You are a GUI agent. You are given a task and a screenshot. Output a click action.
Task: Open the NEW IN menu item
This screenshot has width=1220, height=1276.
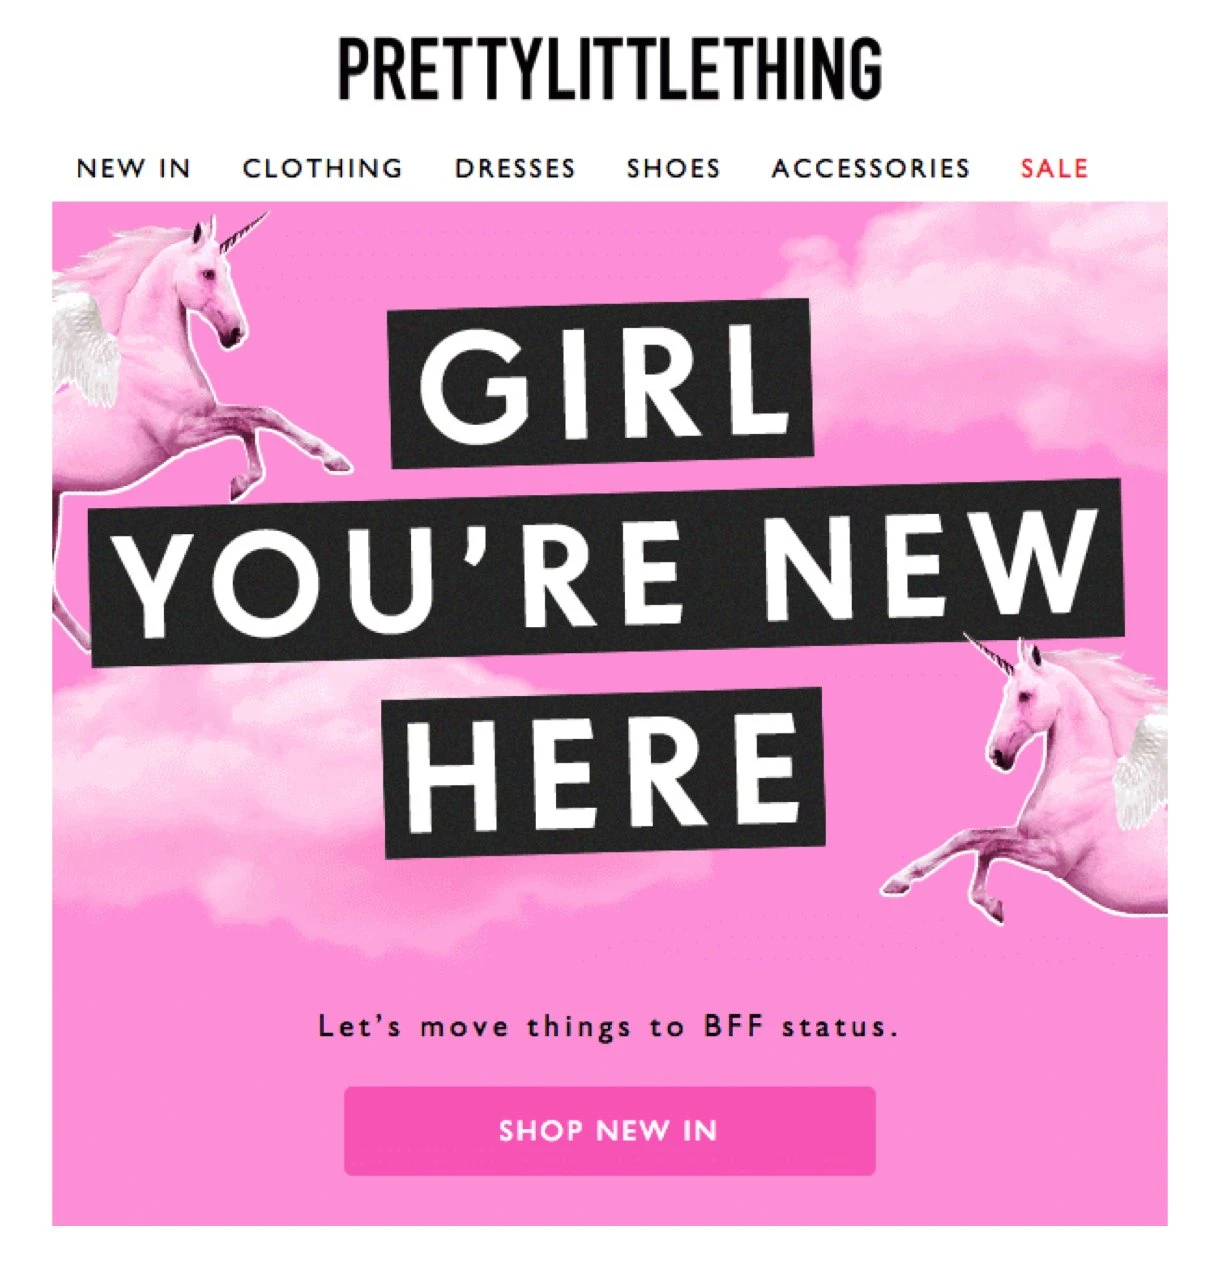(x=133, y=168)
